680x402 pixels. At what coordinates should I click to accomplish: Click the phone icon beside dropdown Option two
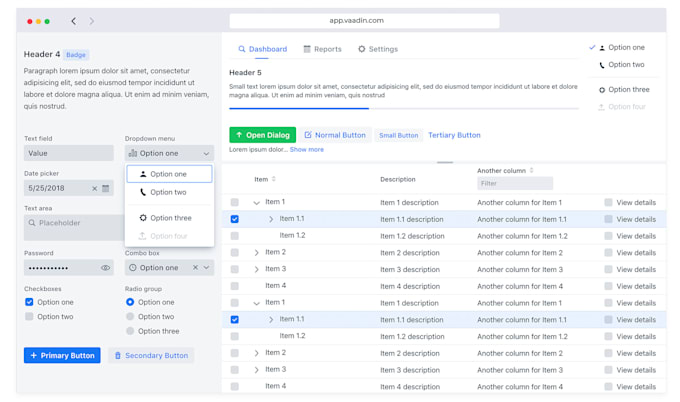(143, 192)
